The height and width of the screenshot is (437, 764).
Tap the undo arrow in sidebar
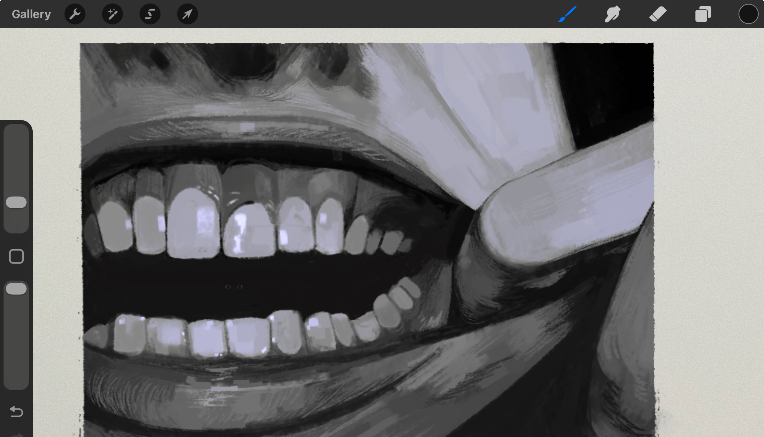[16, 411]
